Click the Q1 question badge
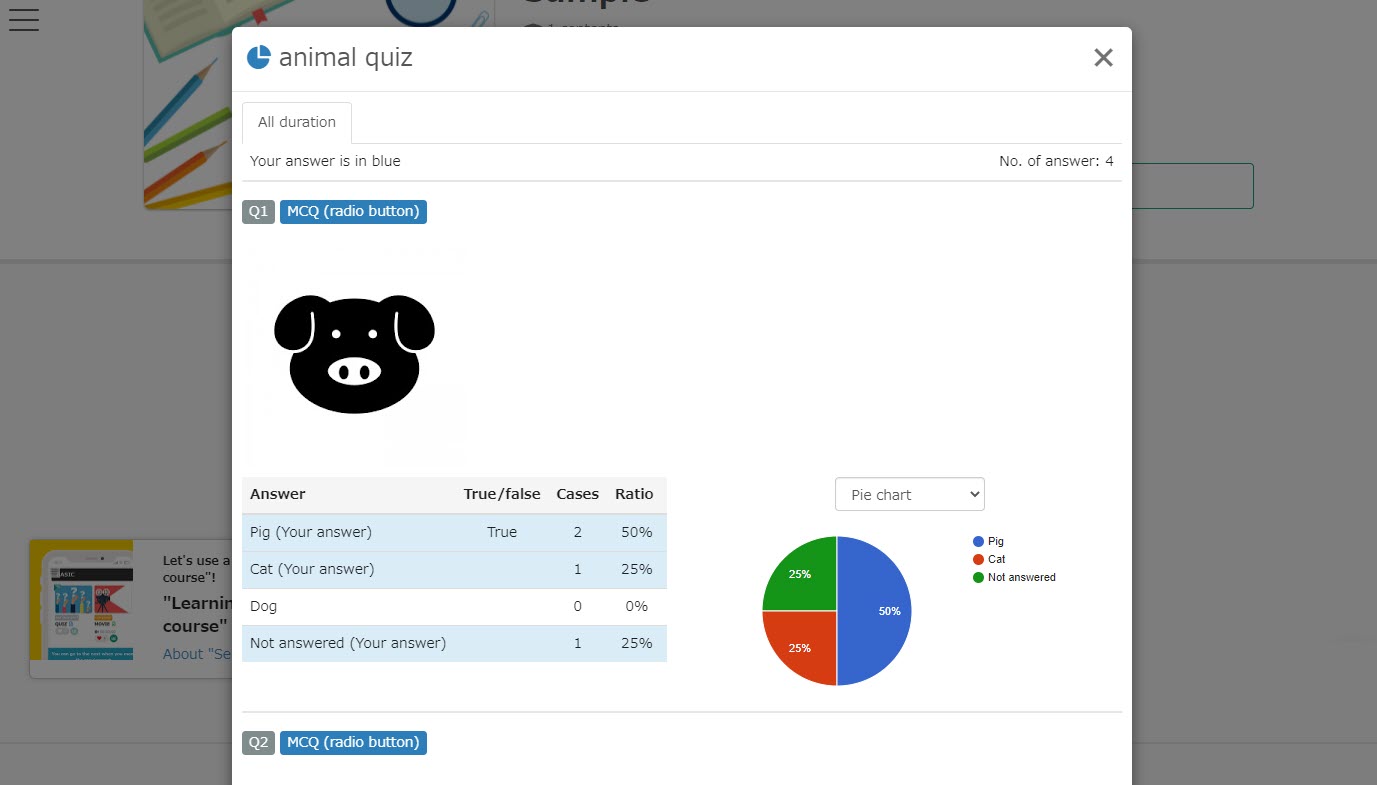 258,211
